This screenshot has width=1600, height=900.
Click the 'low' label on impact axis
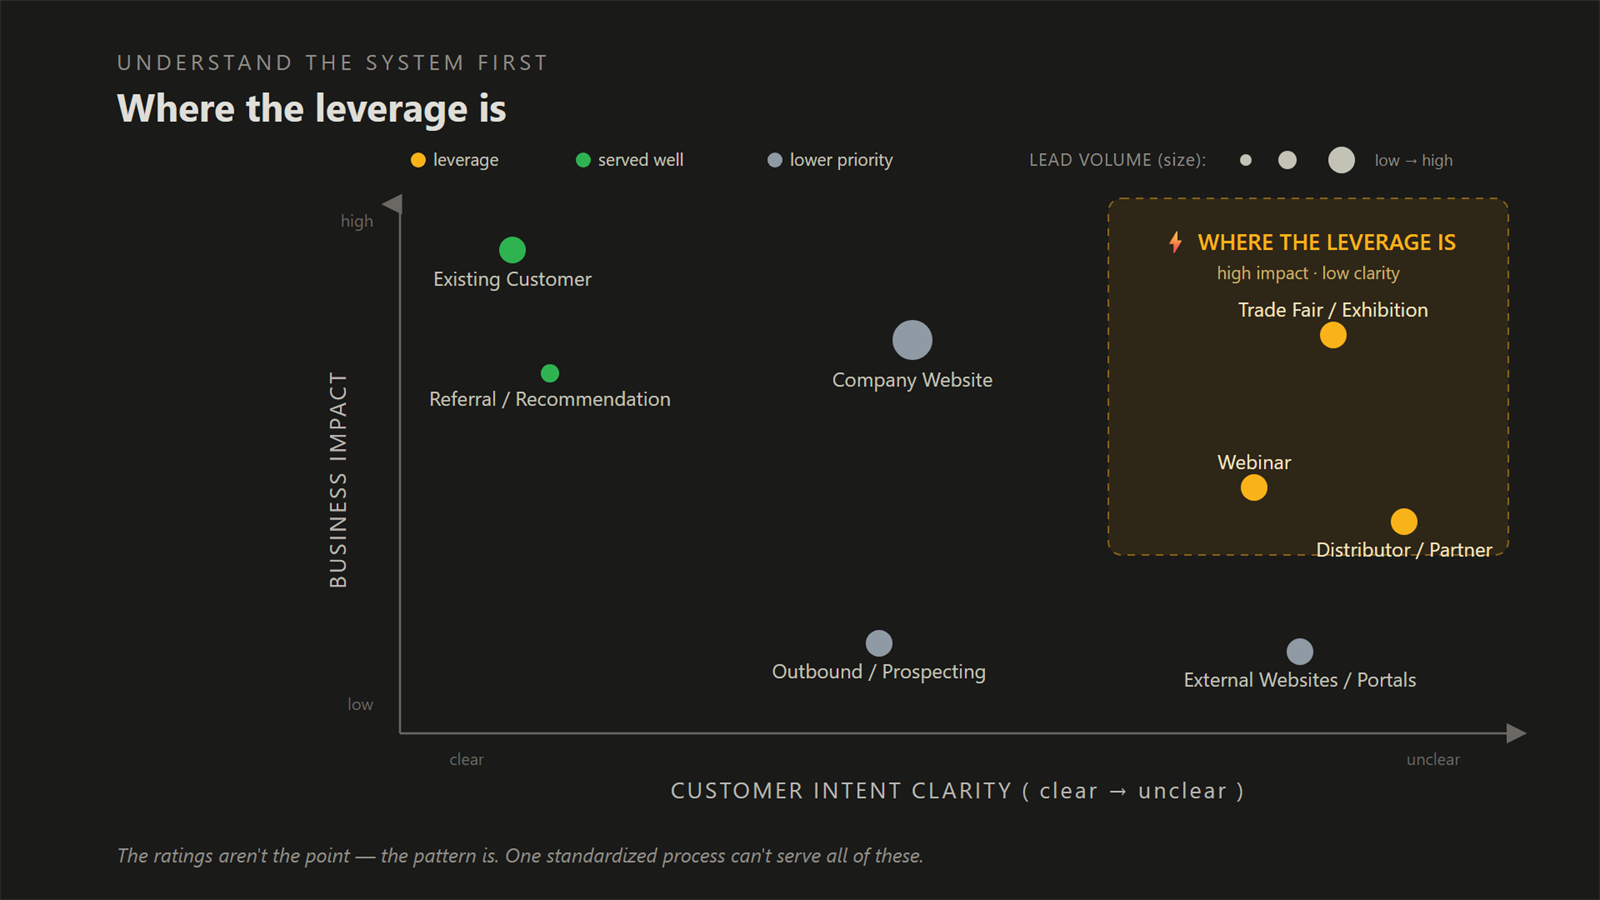coord(360,704)
